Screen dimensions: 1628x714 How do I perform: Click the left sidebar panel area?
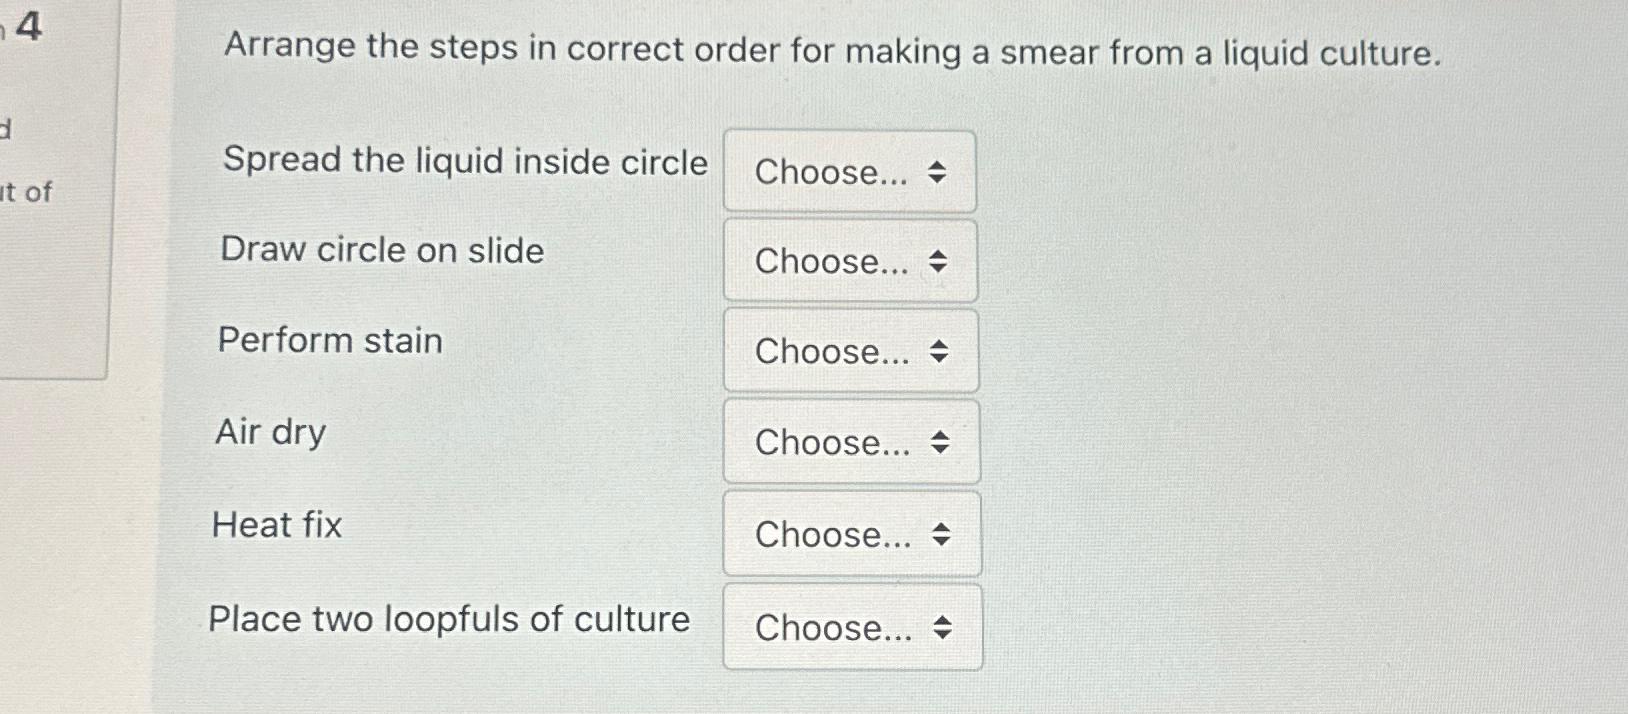tap(55, 300)
